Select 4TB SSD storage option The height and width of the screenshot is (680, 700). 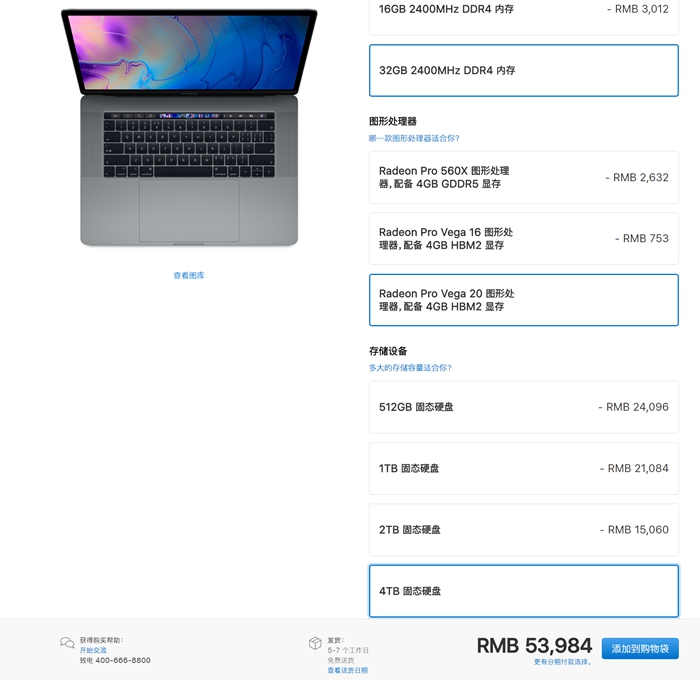pos(524,591)
